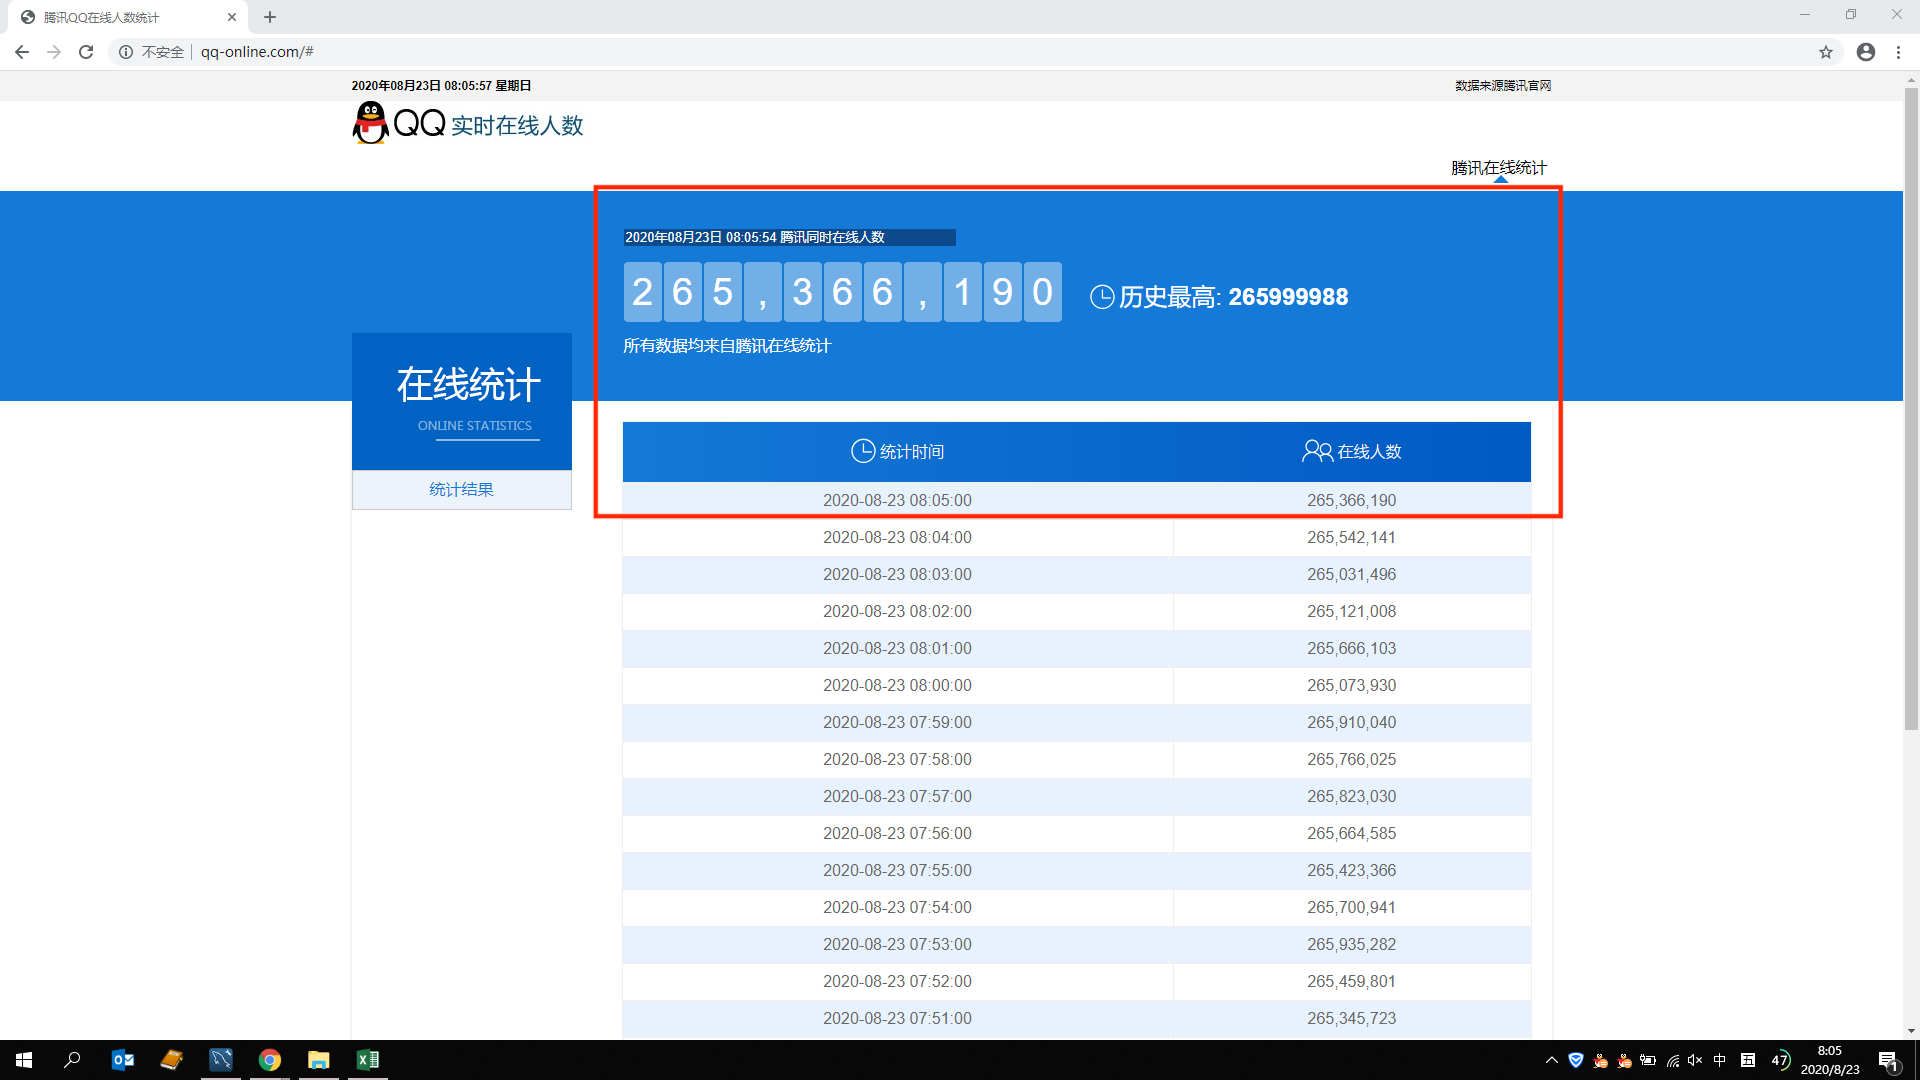1920x1080 pixels.
Task: Open Excel from the taskbar
Action: [x=368, y=1060]
